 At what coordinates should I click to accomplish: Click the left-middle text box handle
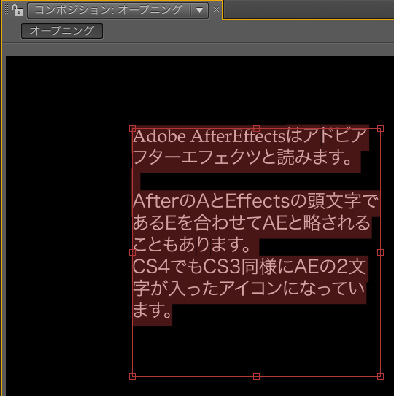click(132, 252)
